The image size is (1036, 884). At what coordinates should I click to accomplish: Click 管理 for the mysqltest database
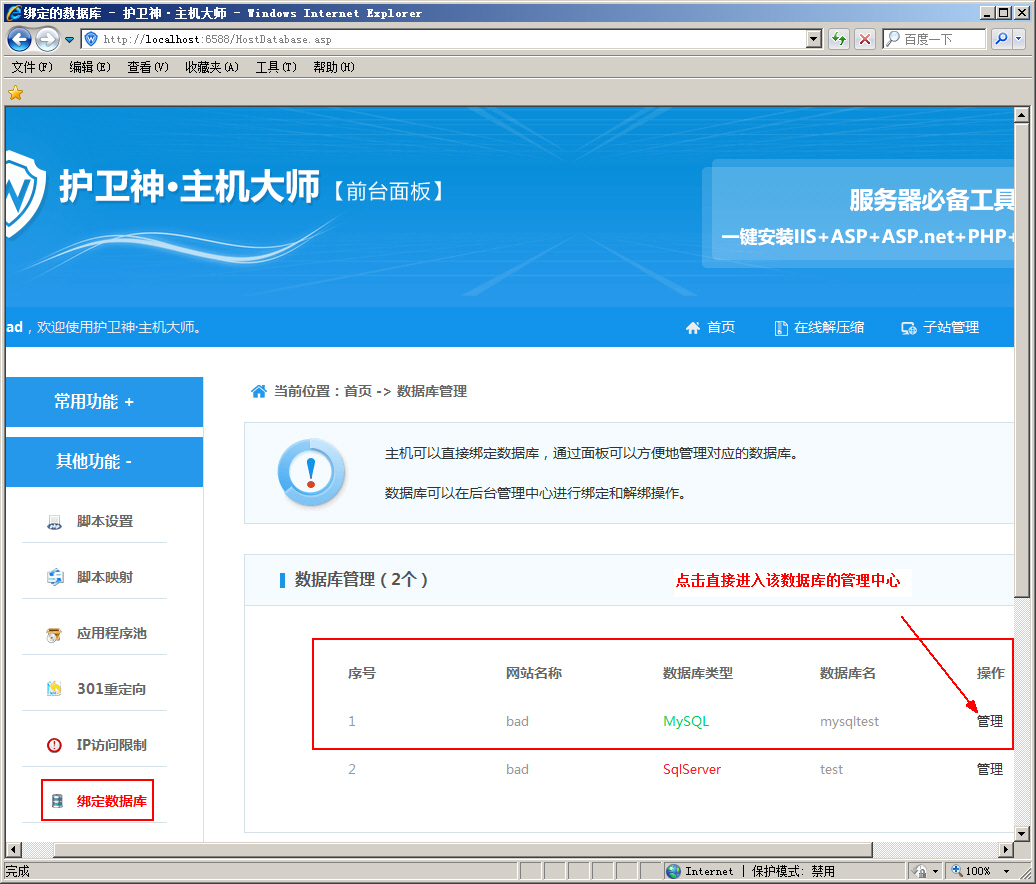989,721
